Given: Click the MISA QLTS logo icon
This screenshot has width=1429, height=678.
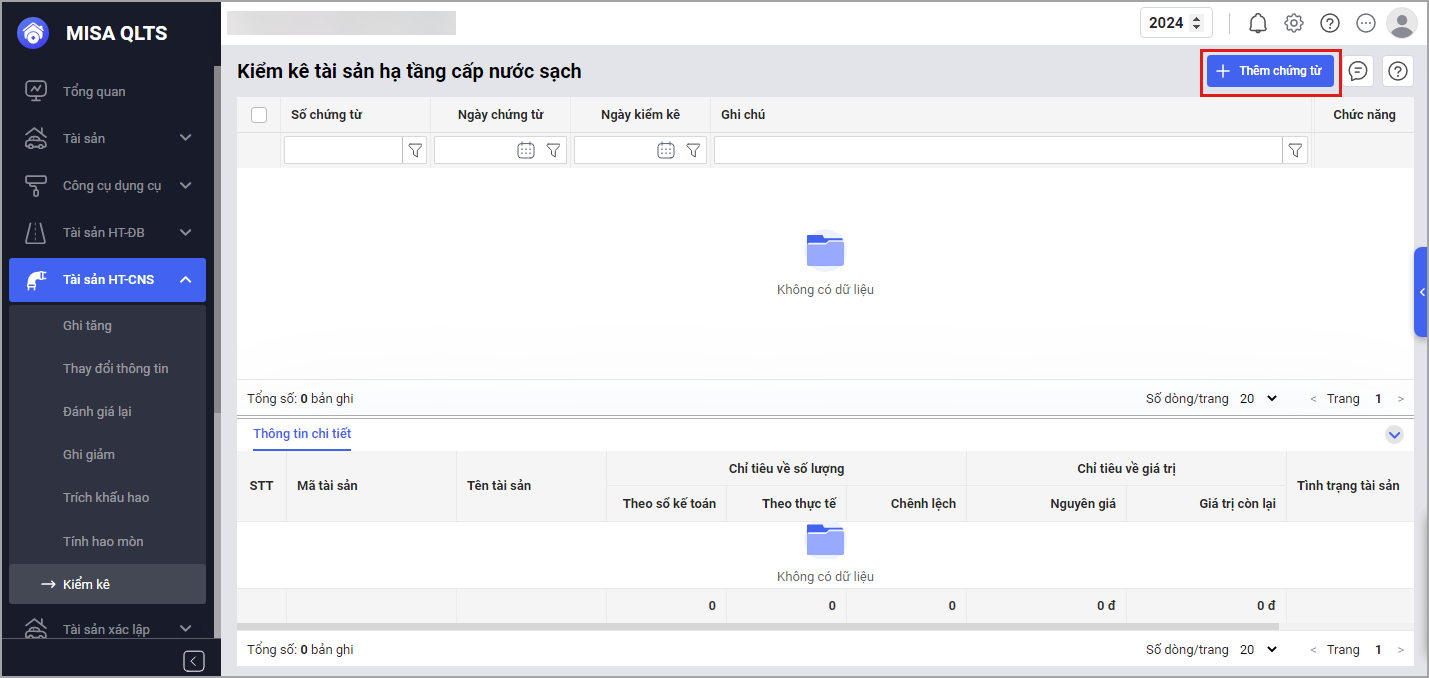Looking at the screenshot, I should [34, 33].
